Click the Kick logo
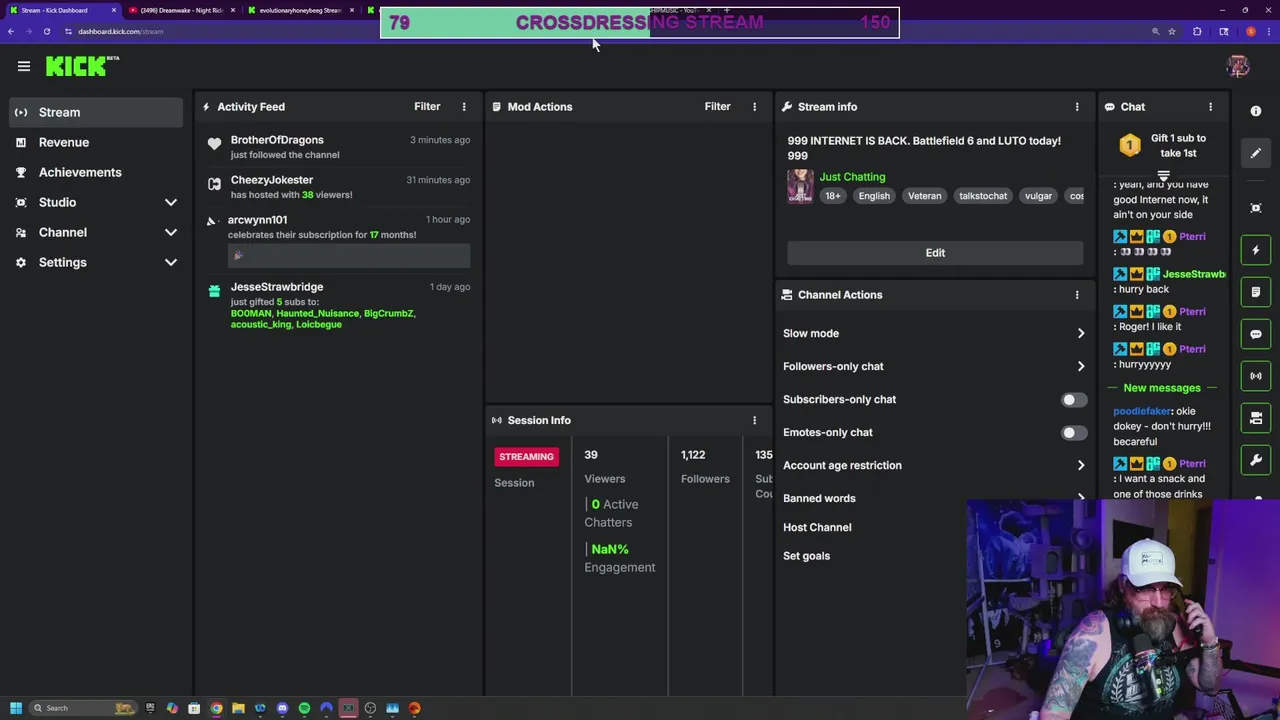1280x720 pixels. pyautogui.click(x=82, y=66)
